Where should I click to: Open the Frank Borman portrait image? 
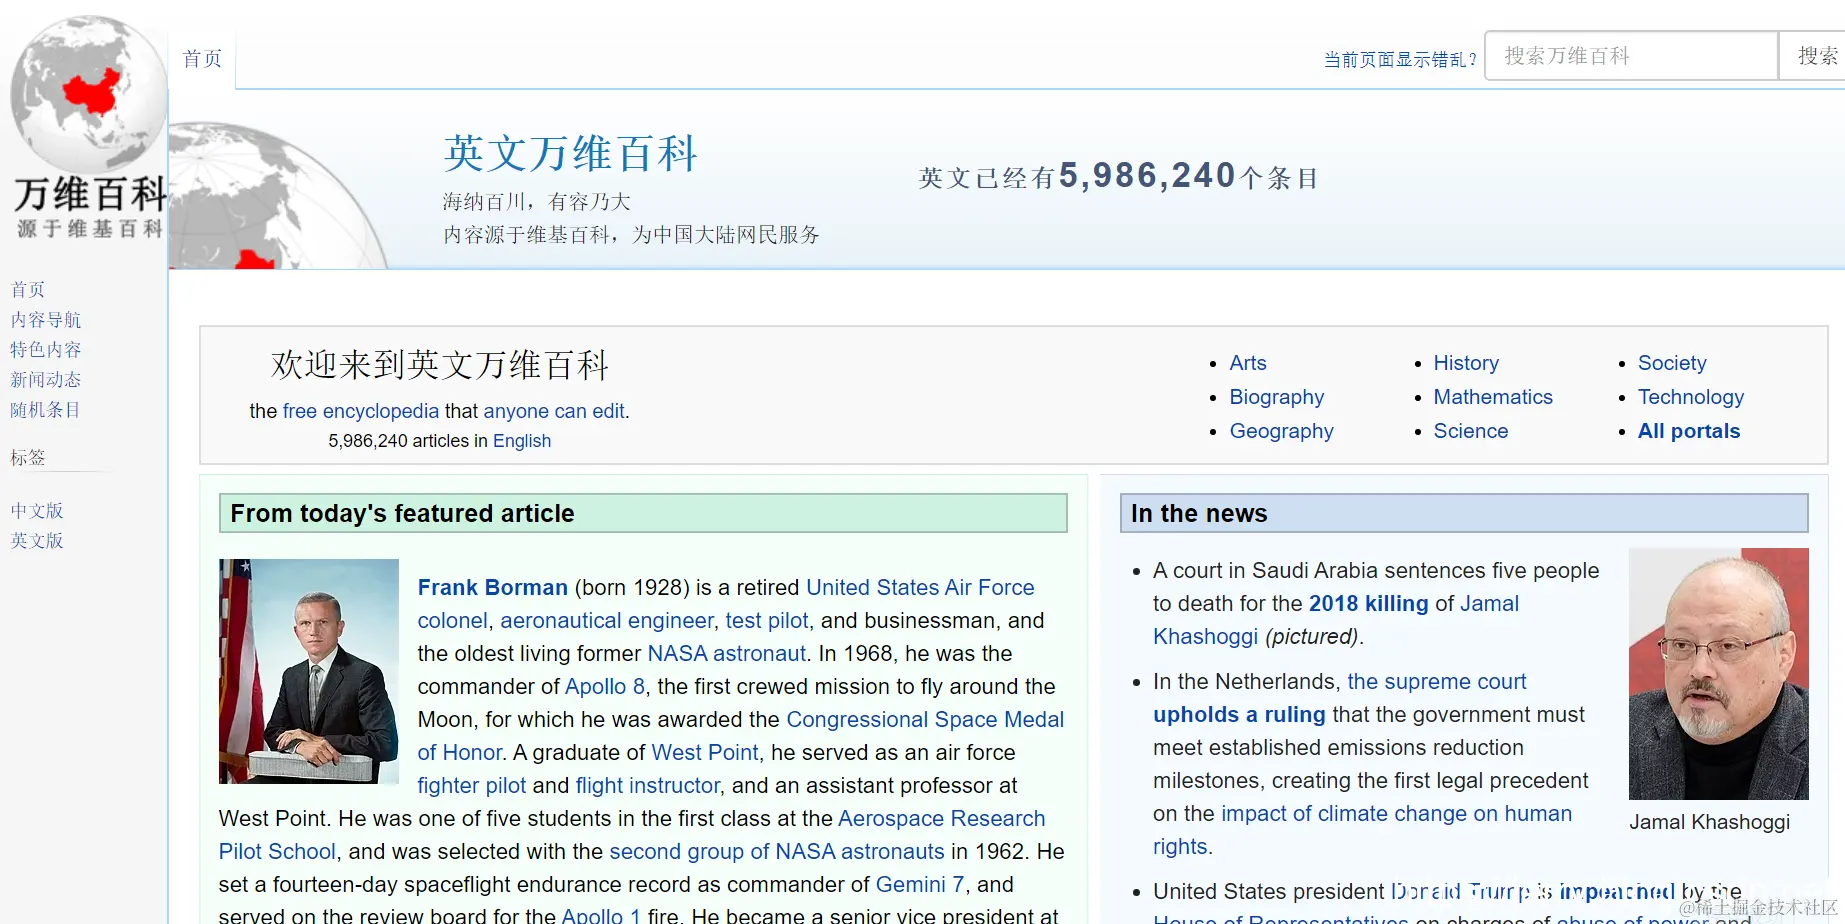308,670
